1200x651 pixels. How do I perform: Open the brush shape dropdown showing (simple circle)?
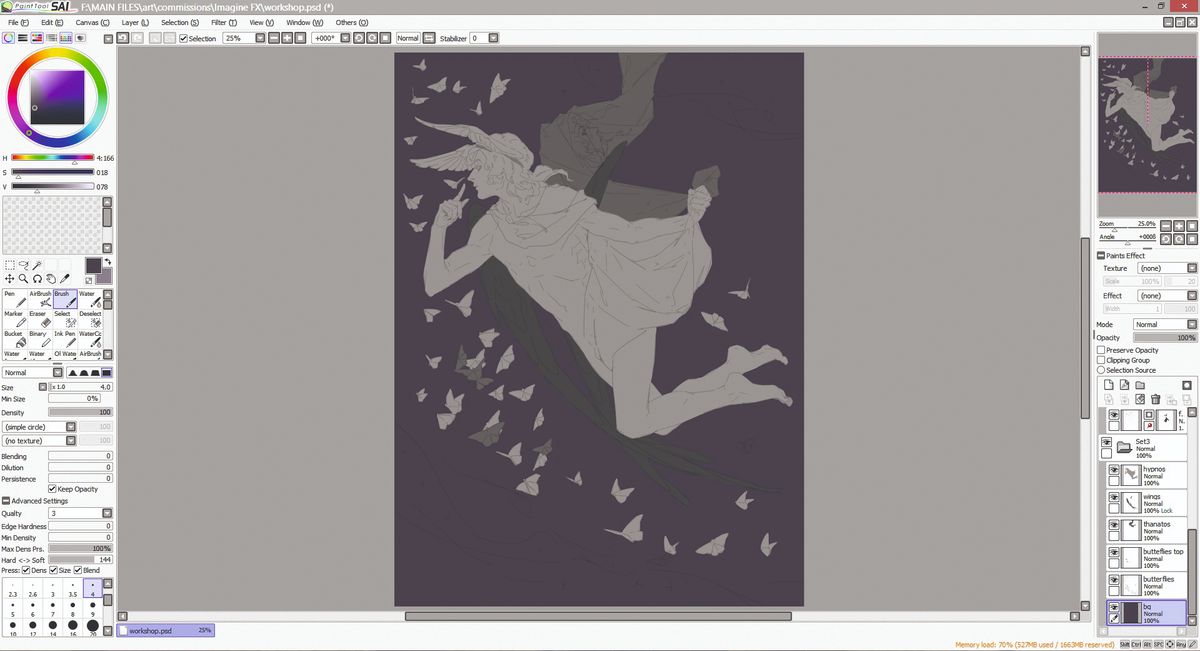click(69, 426)
